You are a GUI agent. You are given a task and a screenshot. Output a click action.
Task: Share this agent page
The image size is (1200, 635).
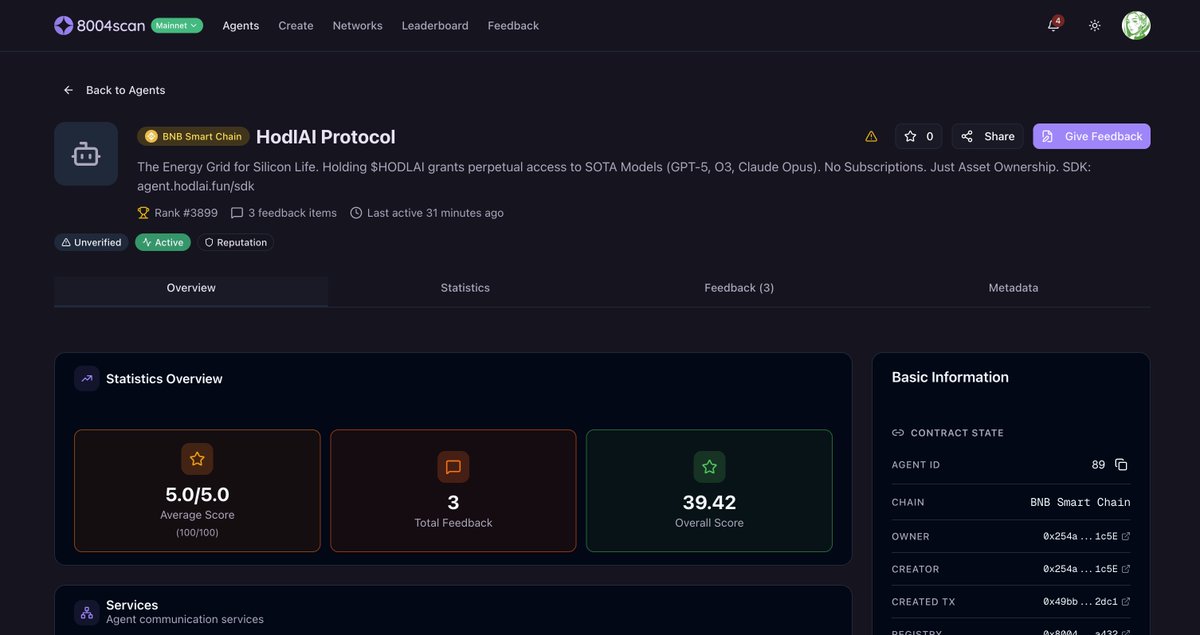click(988, 136)
